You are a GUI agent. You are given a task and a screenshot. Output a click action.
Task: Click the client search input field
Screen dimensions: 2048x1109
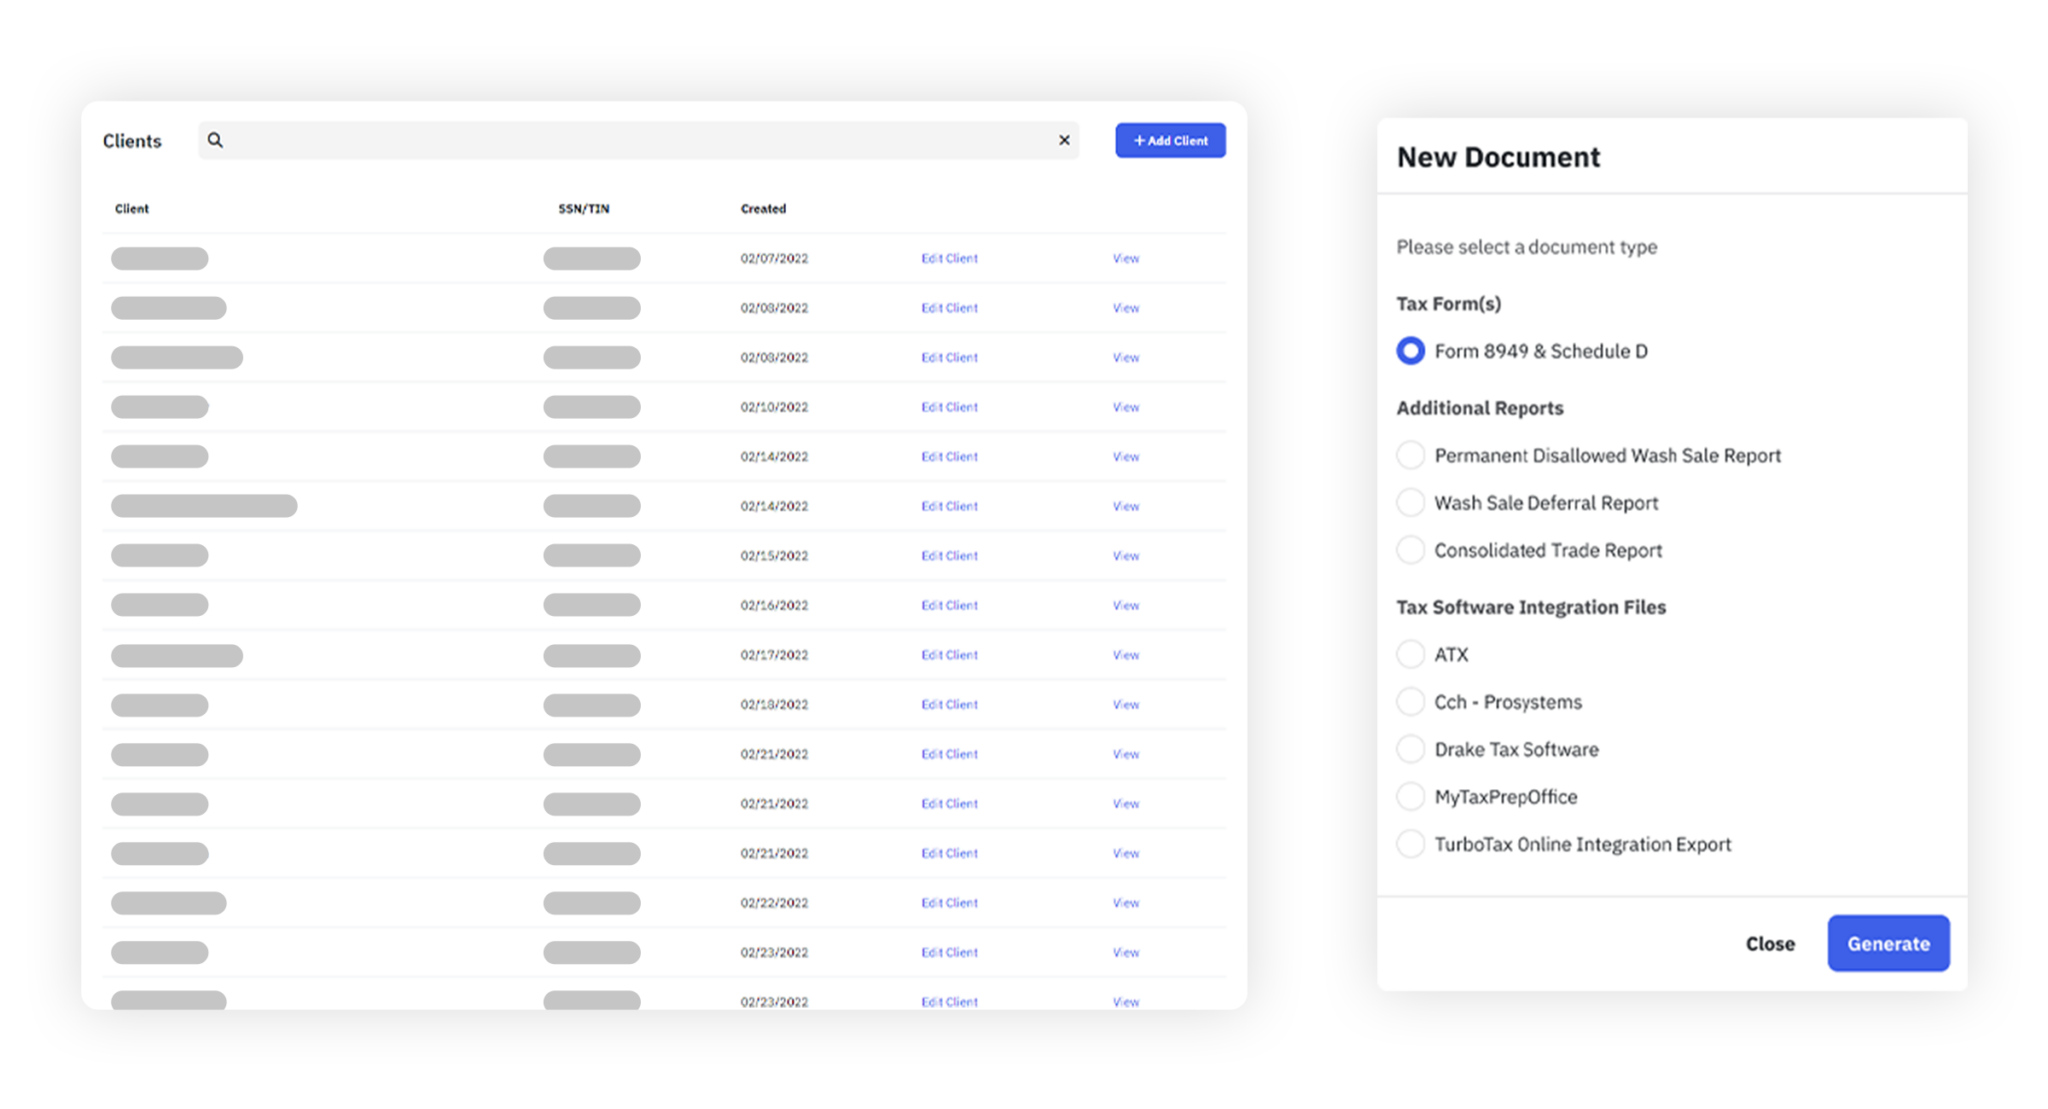pyautogui.click(x=640, y=140)
